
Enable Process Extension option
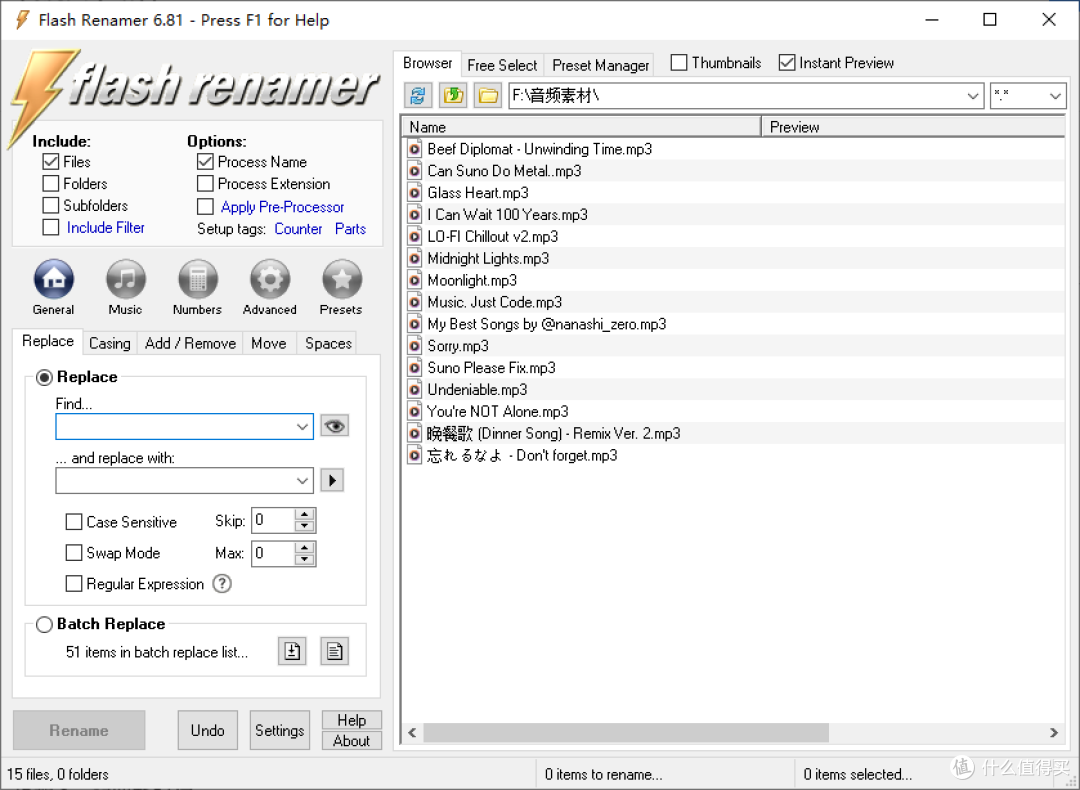205,184
